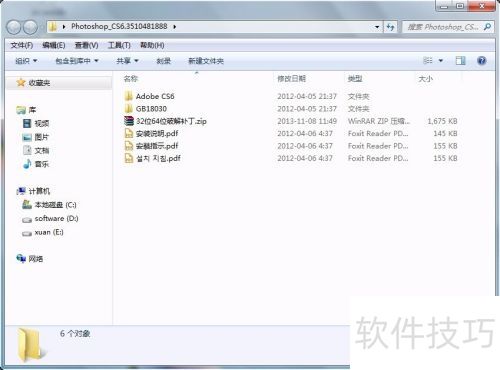Select 收藏夹 Favorites in navigation pane
Image resolution: width=500 pixels, height=370 pixels.
pyautogui.click(x=39, y=83)
